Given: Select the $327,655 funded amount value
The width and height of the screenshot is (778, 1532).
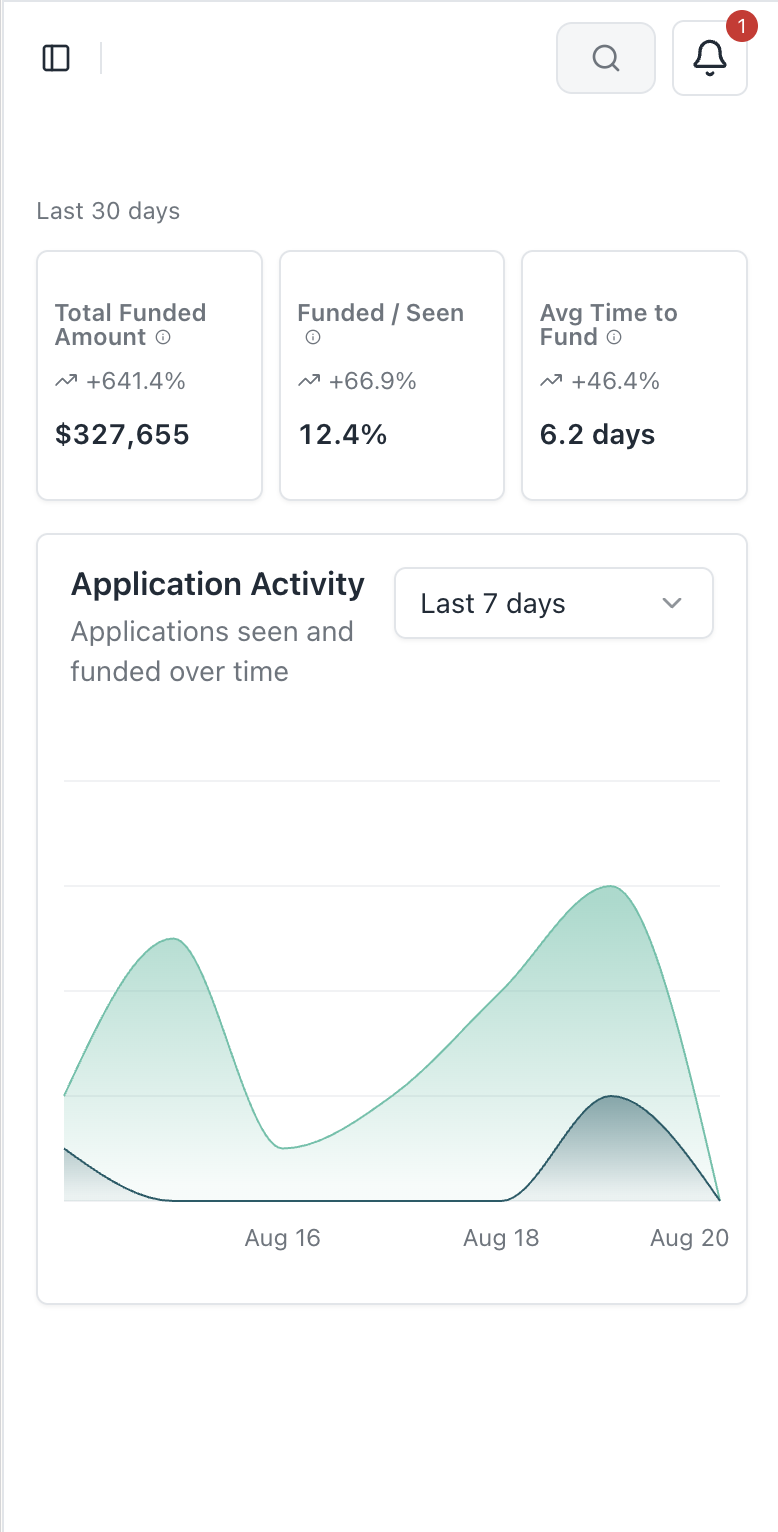Looking at the screenshot, I should click(122, 435).
